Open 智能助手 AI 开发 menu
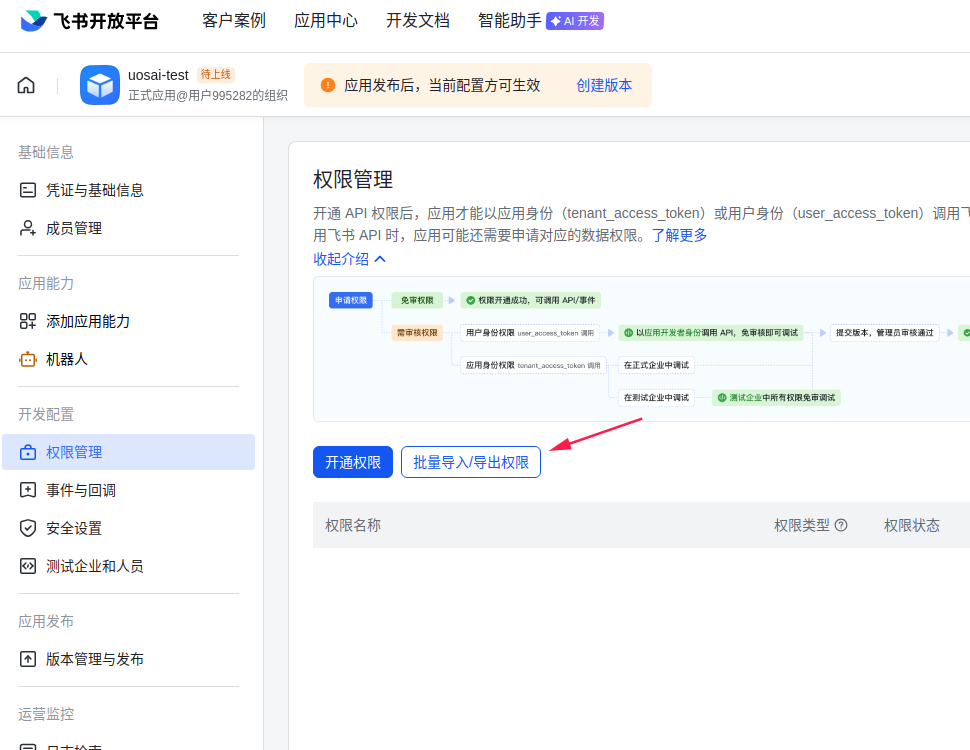The height and width of the screenshot is (750, 970). coord(540,21)
